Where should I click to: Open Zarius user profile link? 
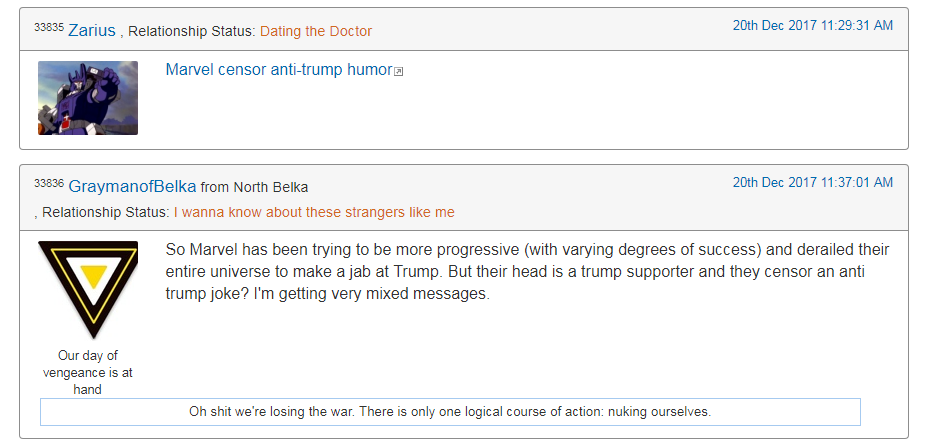92,31
